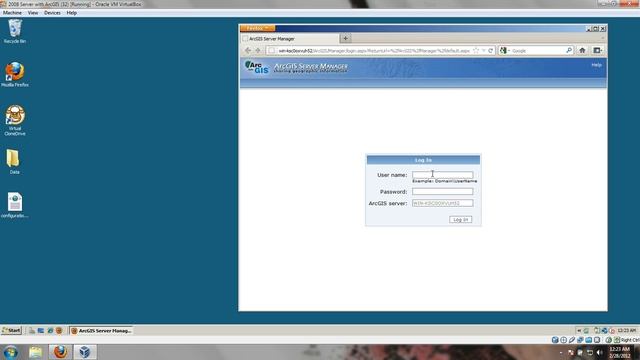Click the PowerShell quick launch icon
The height and width of the screenshot is (360, 640).
(x=41, y=331)
